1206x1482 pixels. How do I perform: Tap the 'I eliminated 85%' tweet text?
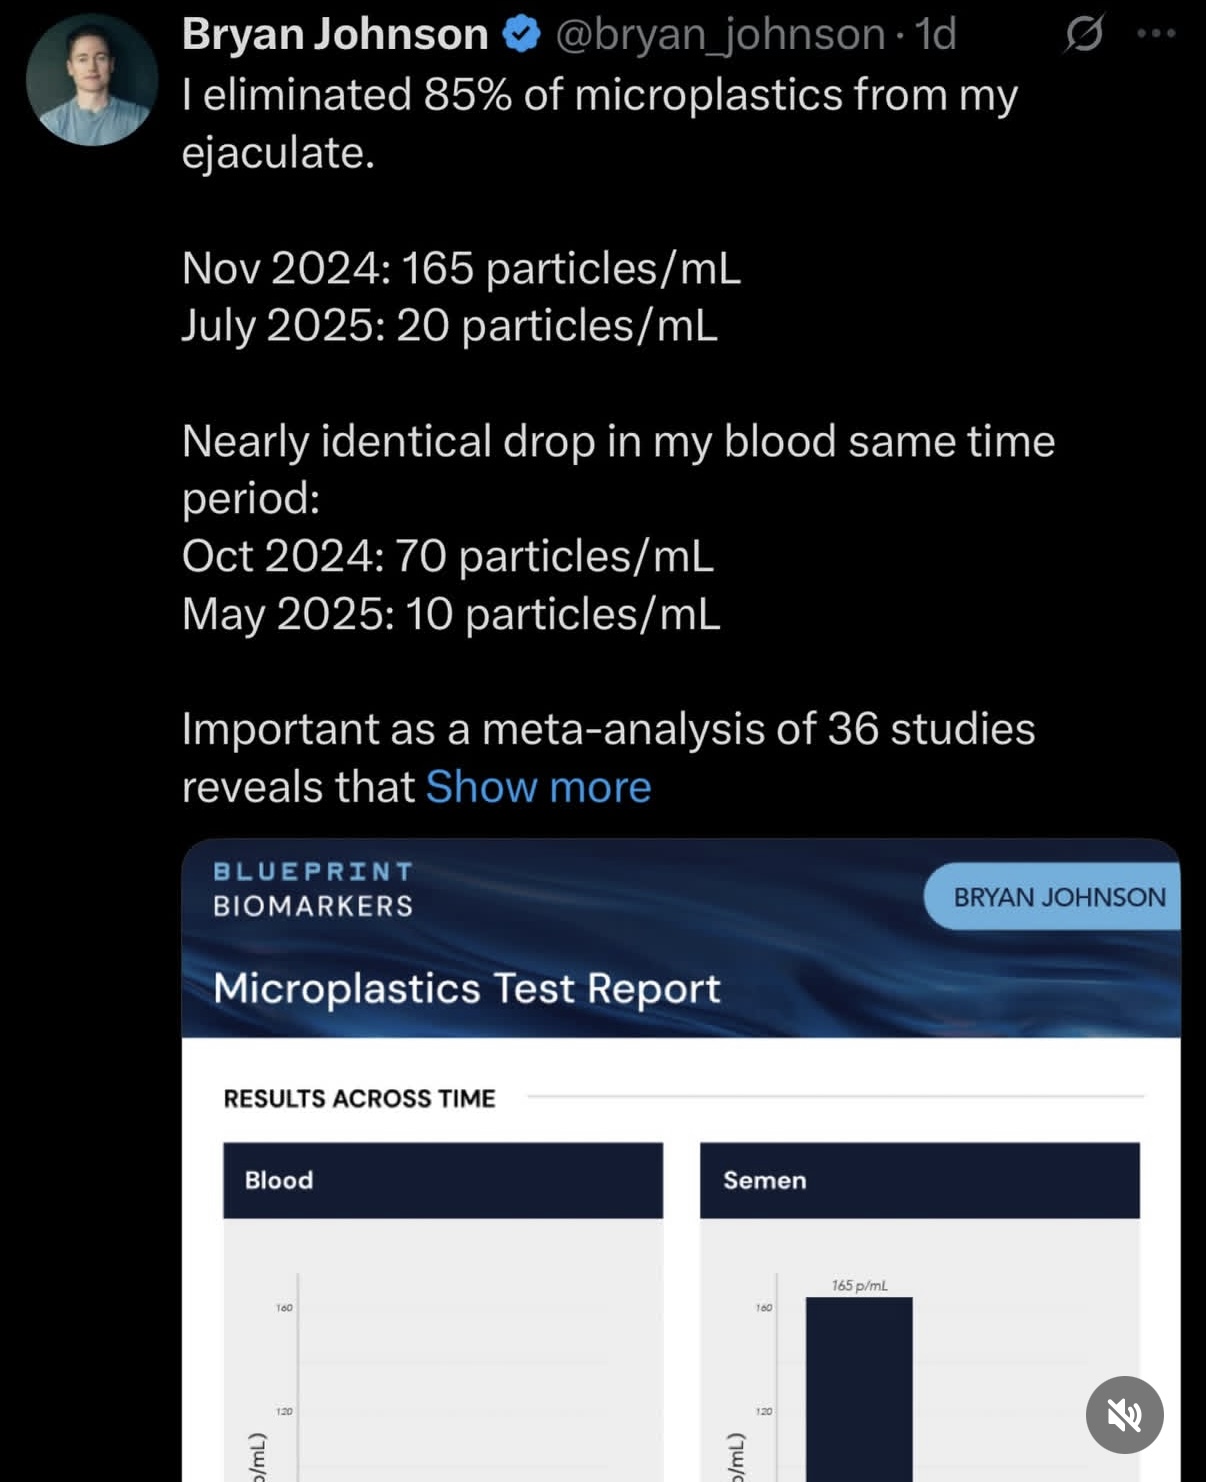click(x=599, y=123)
